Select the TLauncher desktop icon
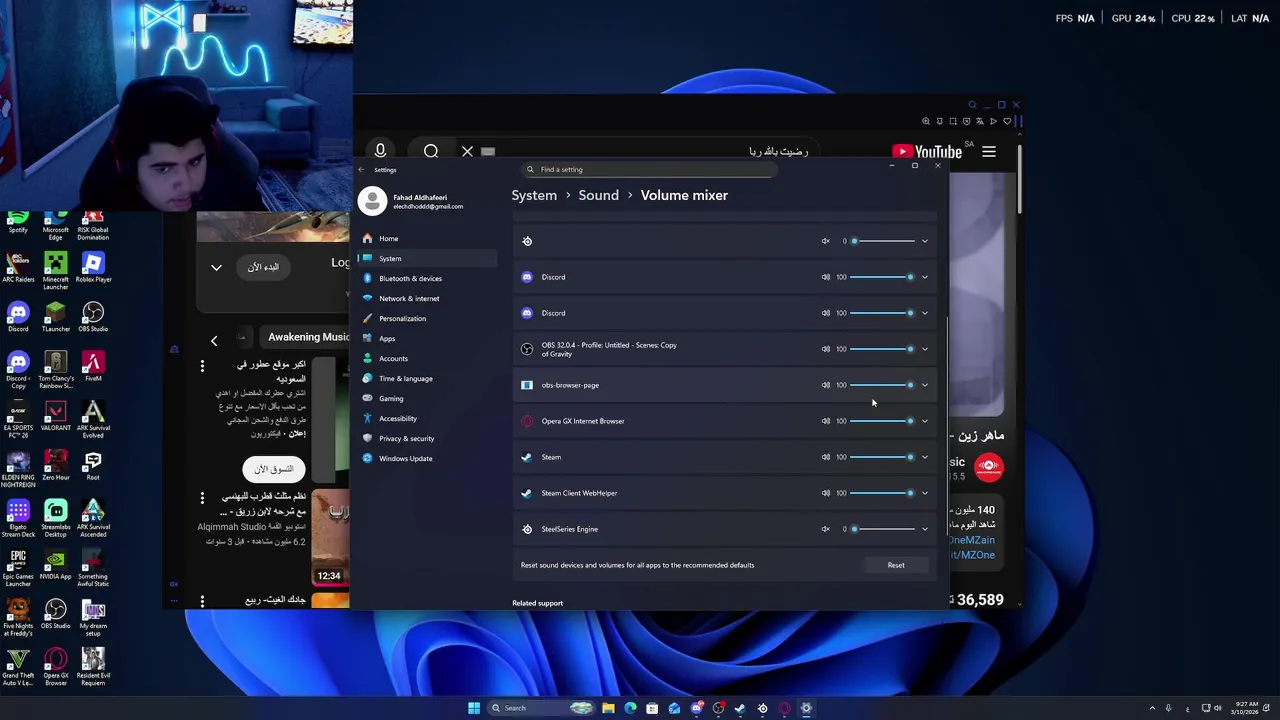The height and width of the screenshot is (720, 1280). (x=55, y=317)
